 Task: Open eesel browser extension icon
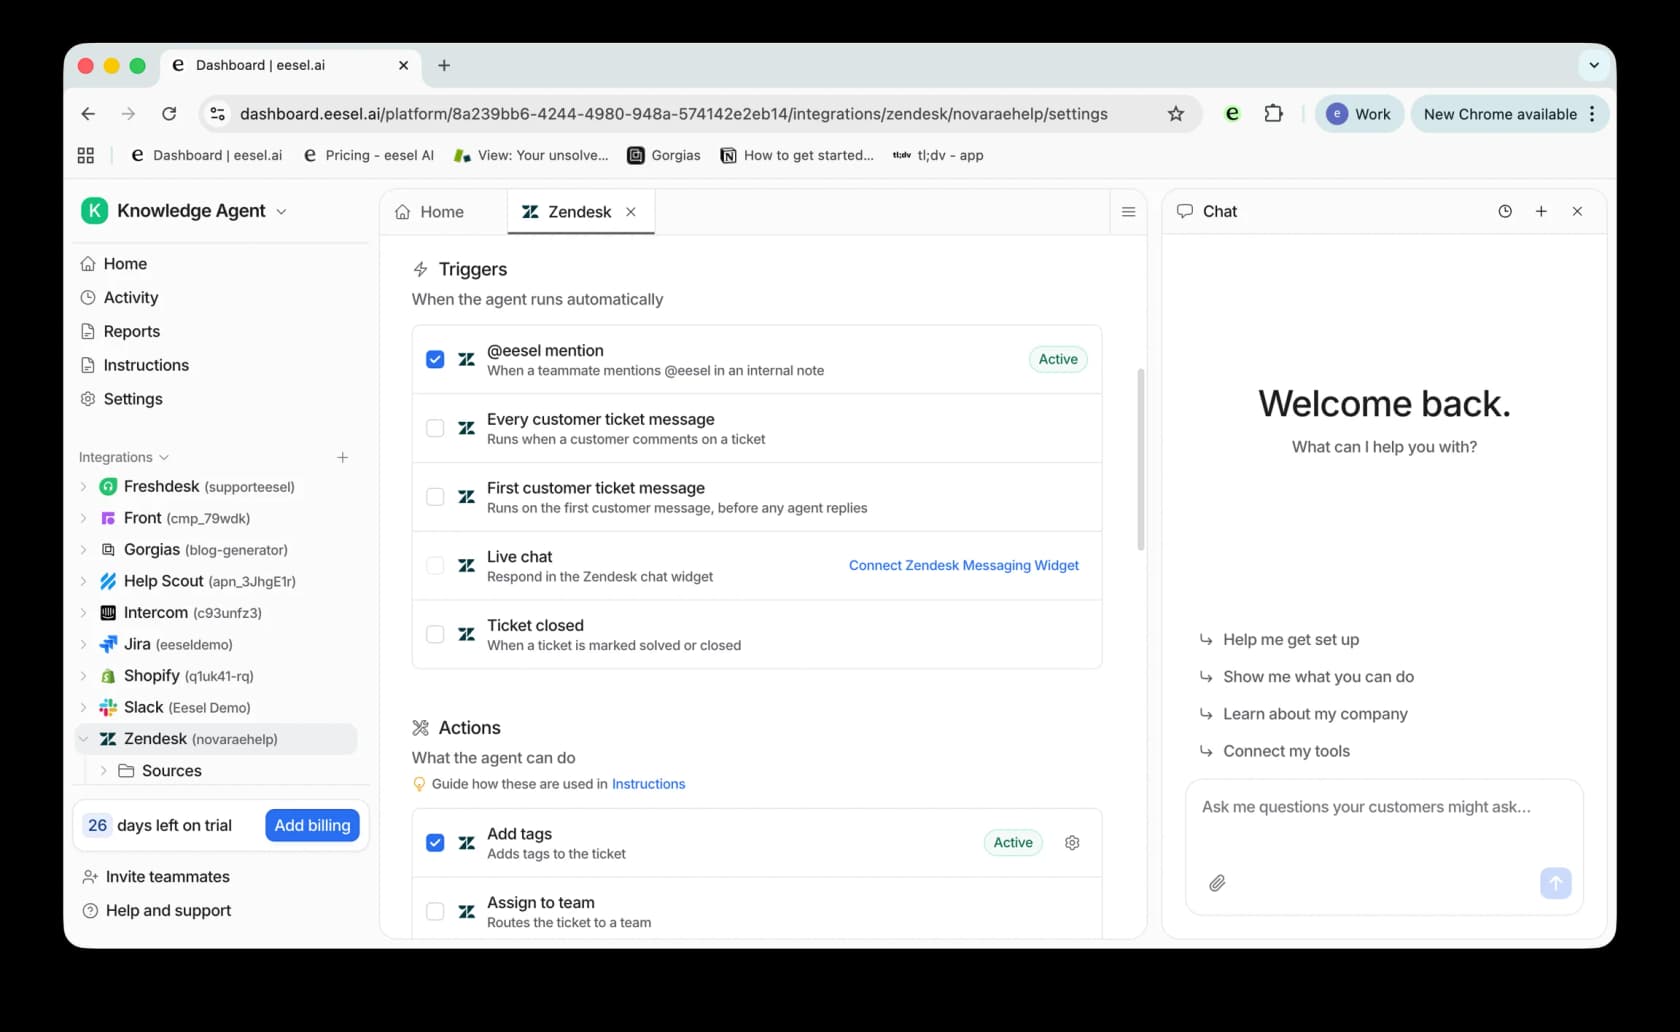[1232, 114]
